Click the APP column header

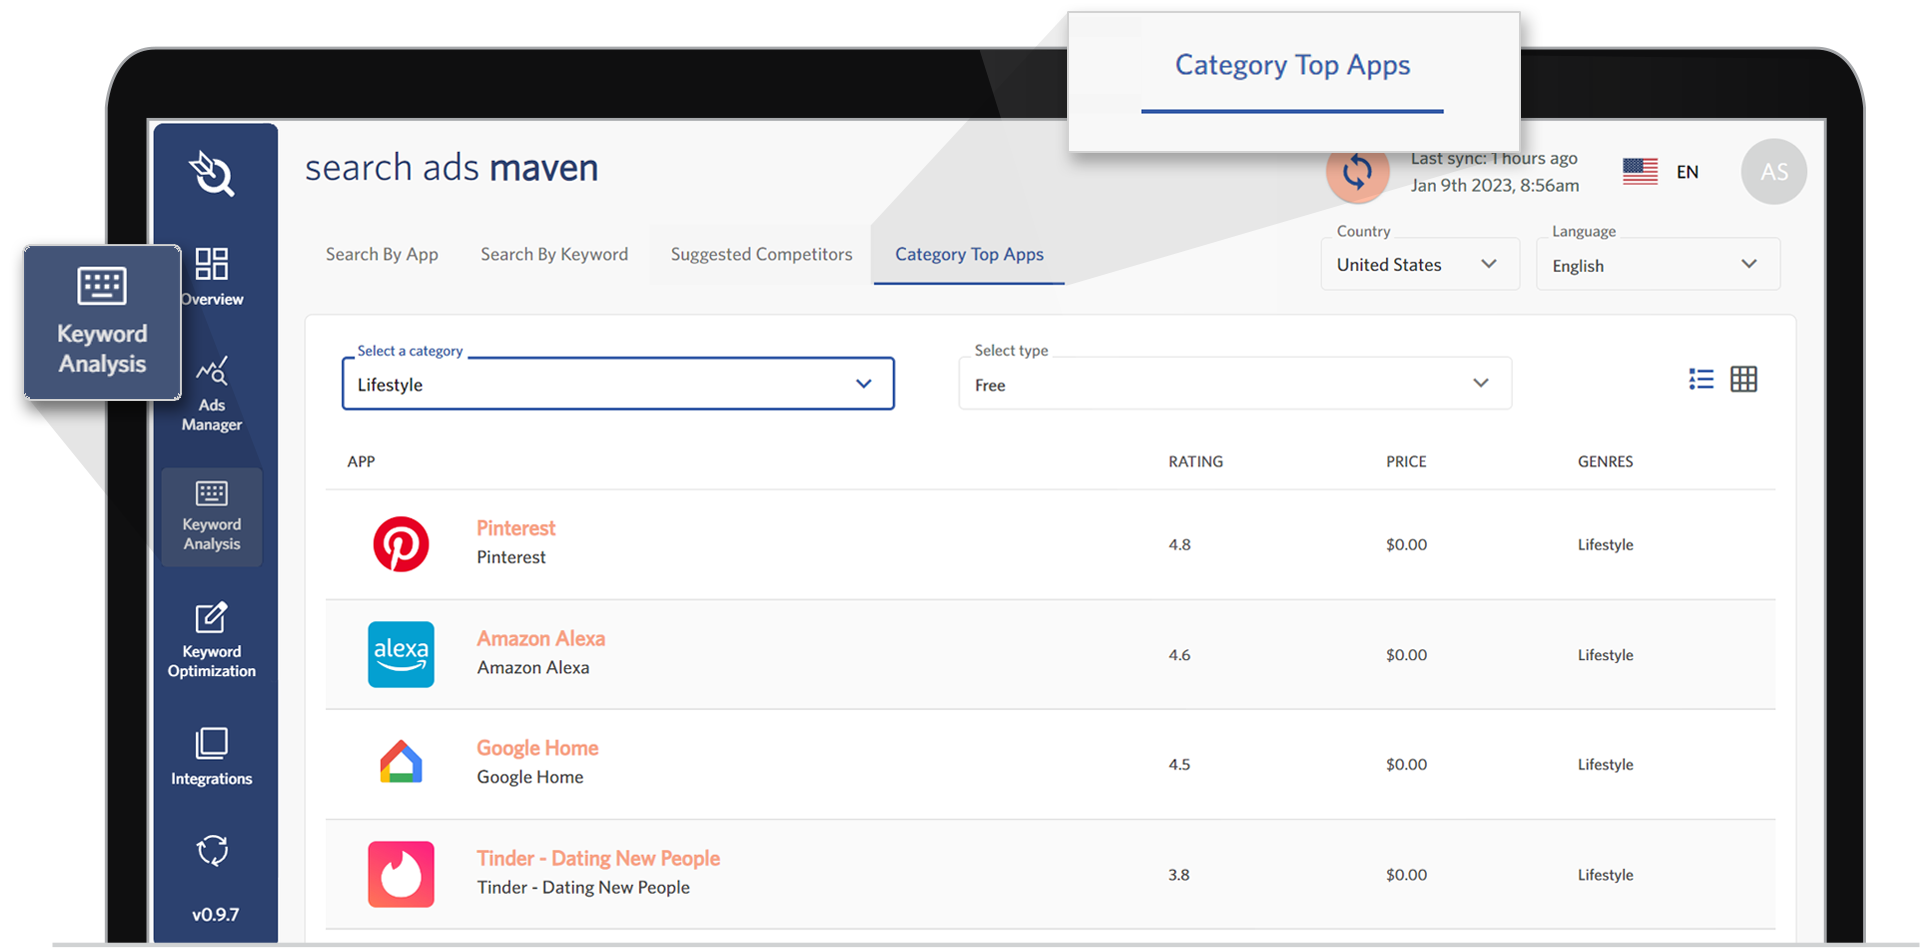(361, 461)
